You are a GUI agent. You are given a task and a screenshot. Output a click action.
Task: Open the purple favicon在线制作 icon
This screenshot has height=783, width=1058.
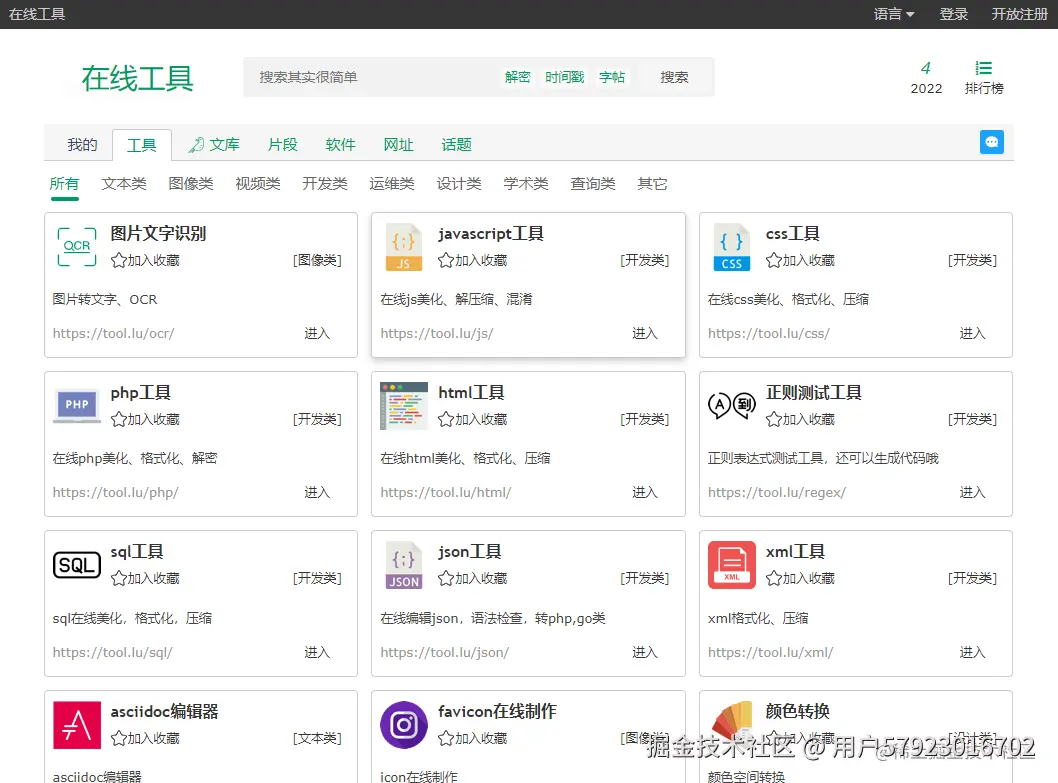pos(403,724)
